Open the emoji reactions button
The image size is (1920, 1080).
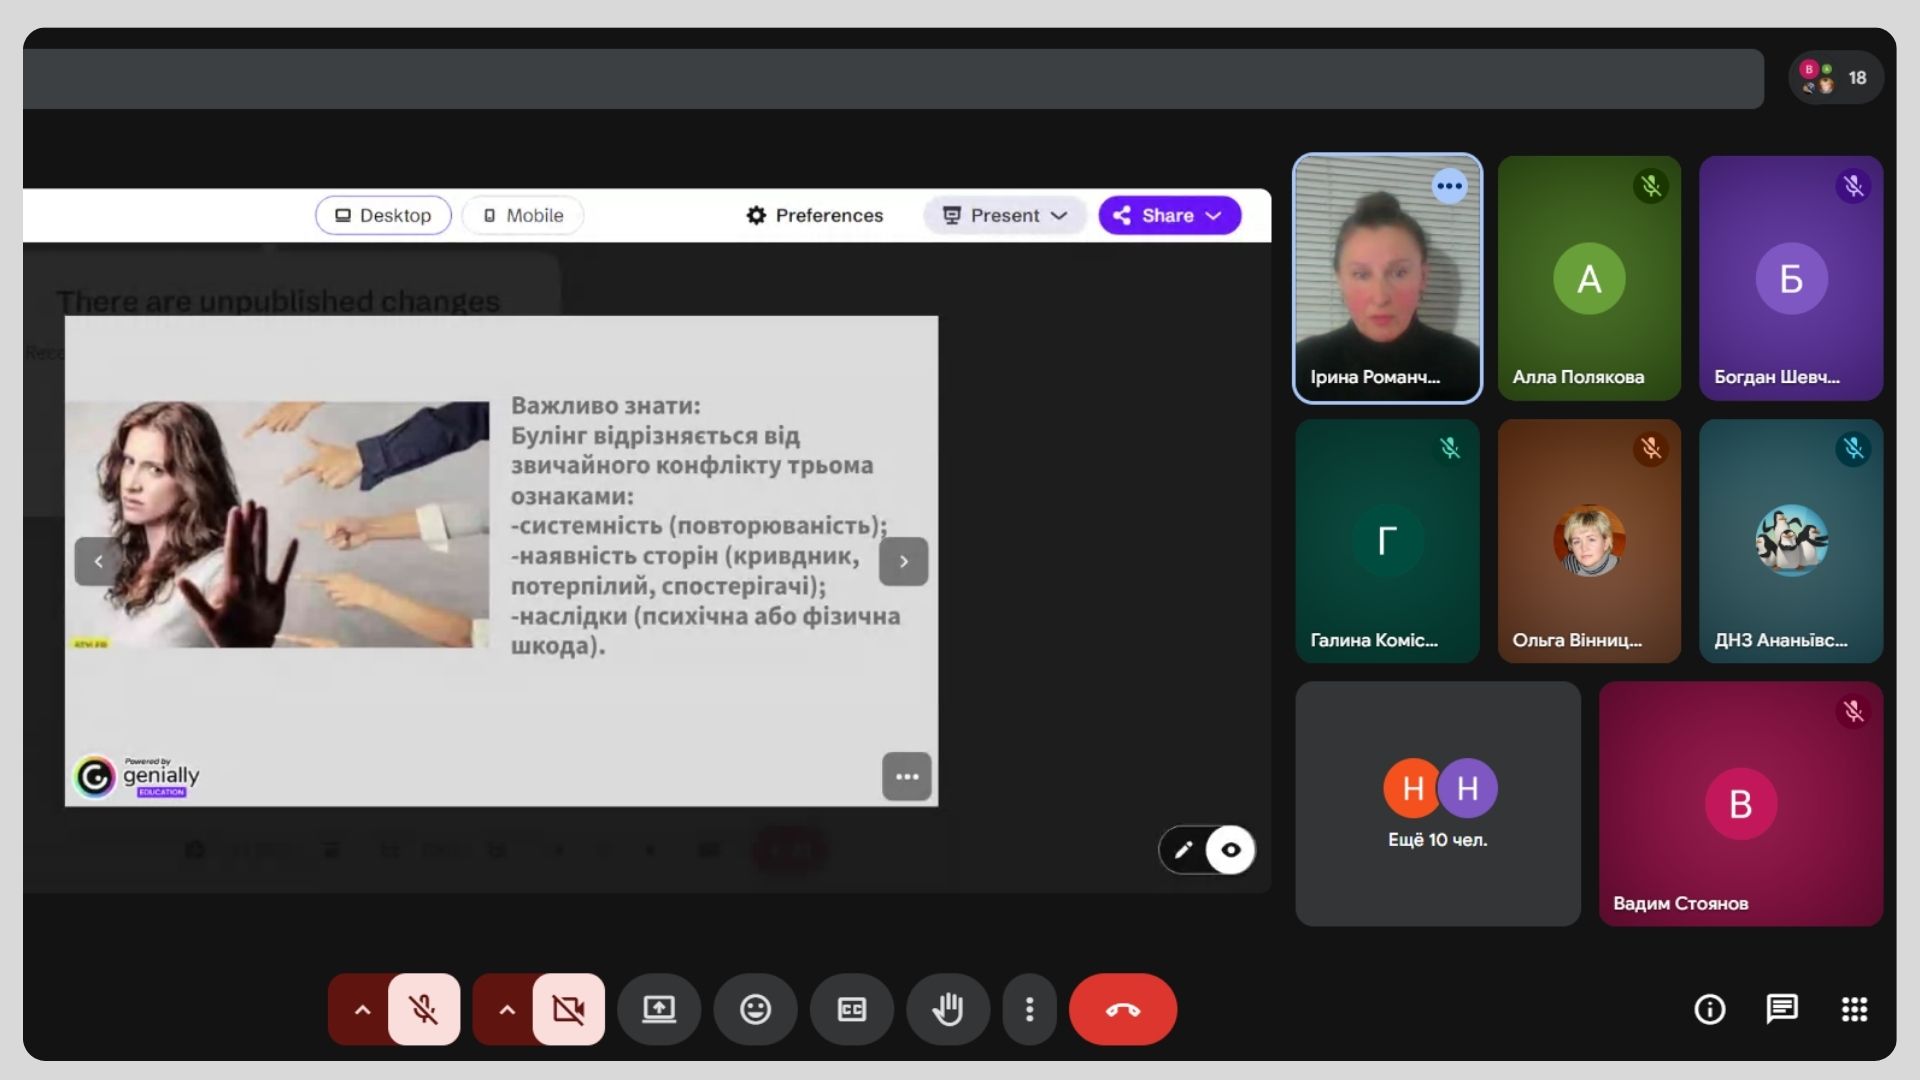(755, 1009)
